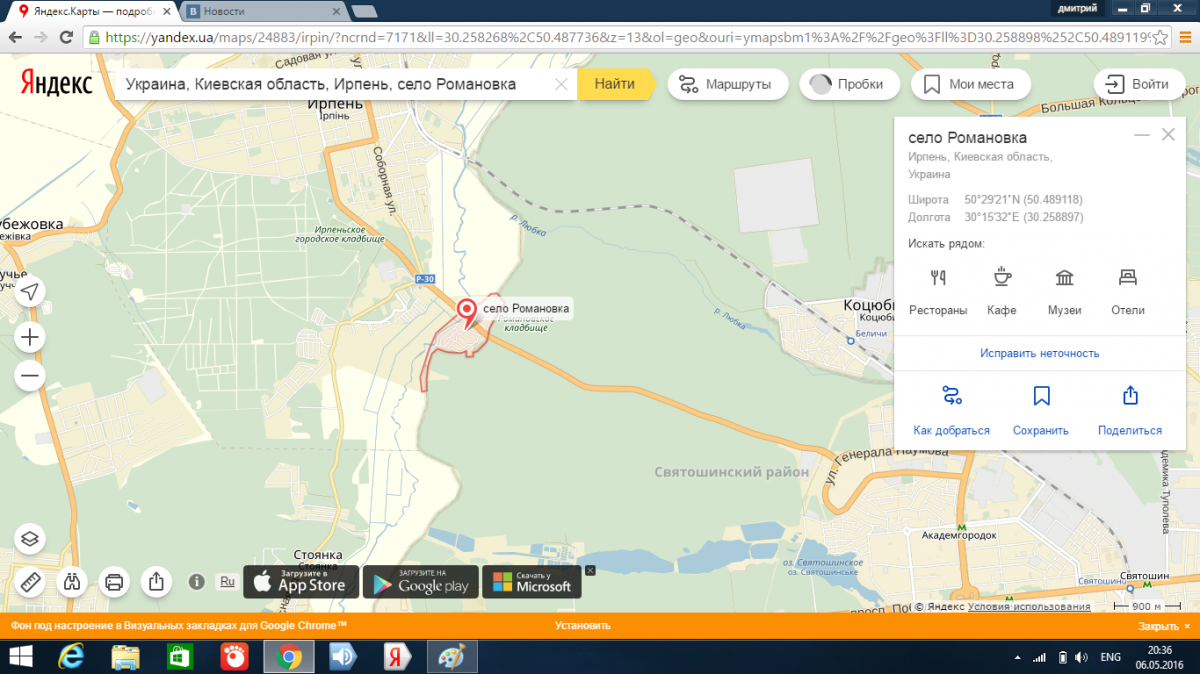
Task: Click the Yandex logo
Action: 56,84
